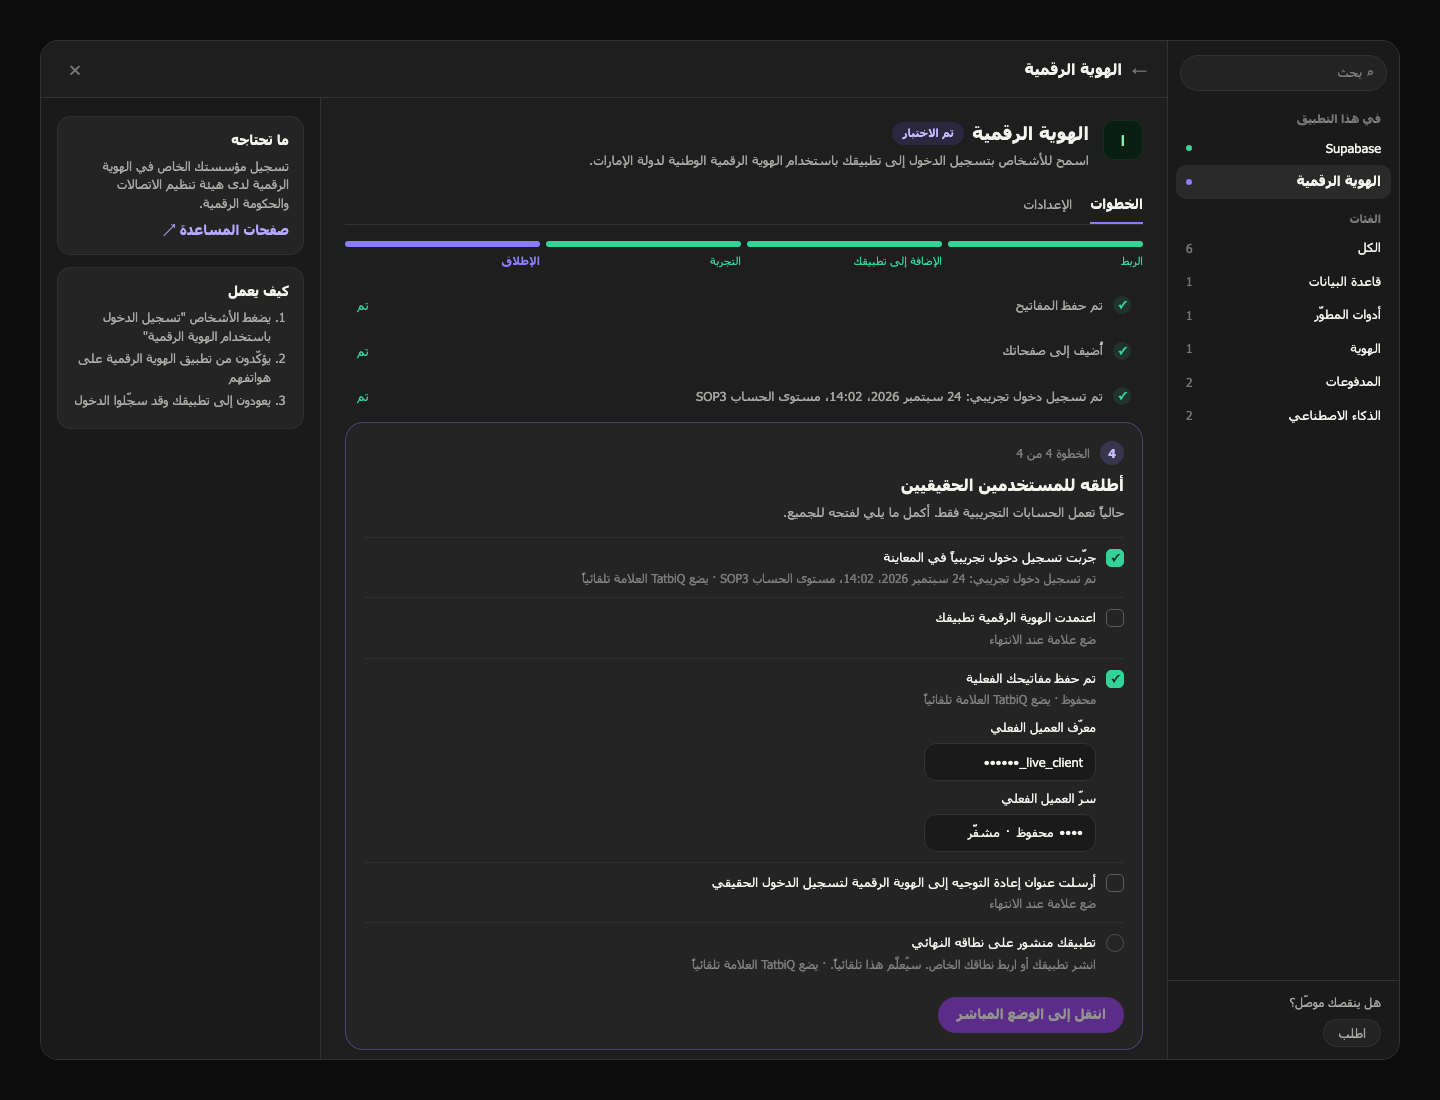This screenshot has height=1100, width=1440.
Task: Close the panel with the X icon
Action: pyautogui.click(x=75, y=70)
